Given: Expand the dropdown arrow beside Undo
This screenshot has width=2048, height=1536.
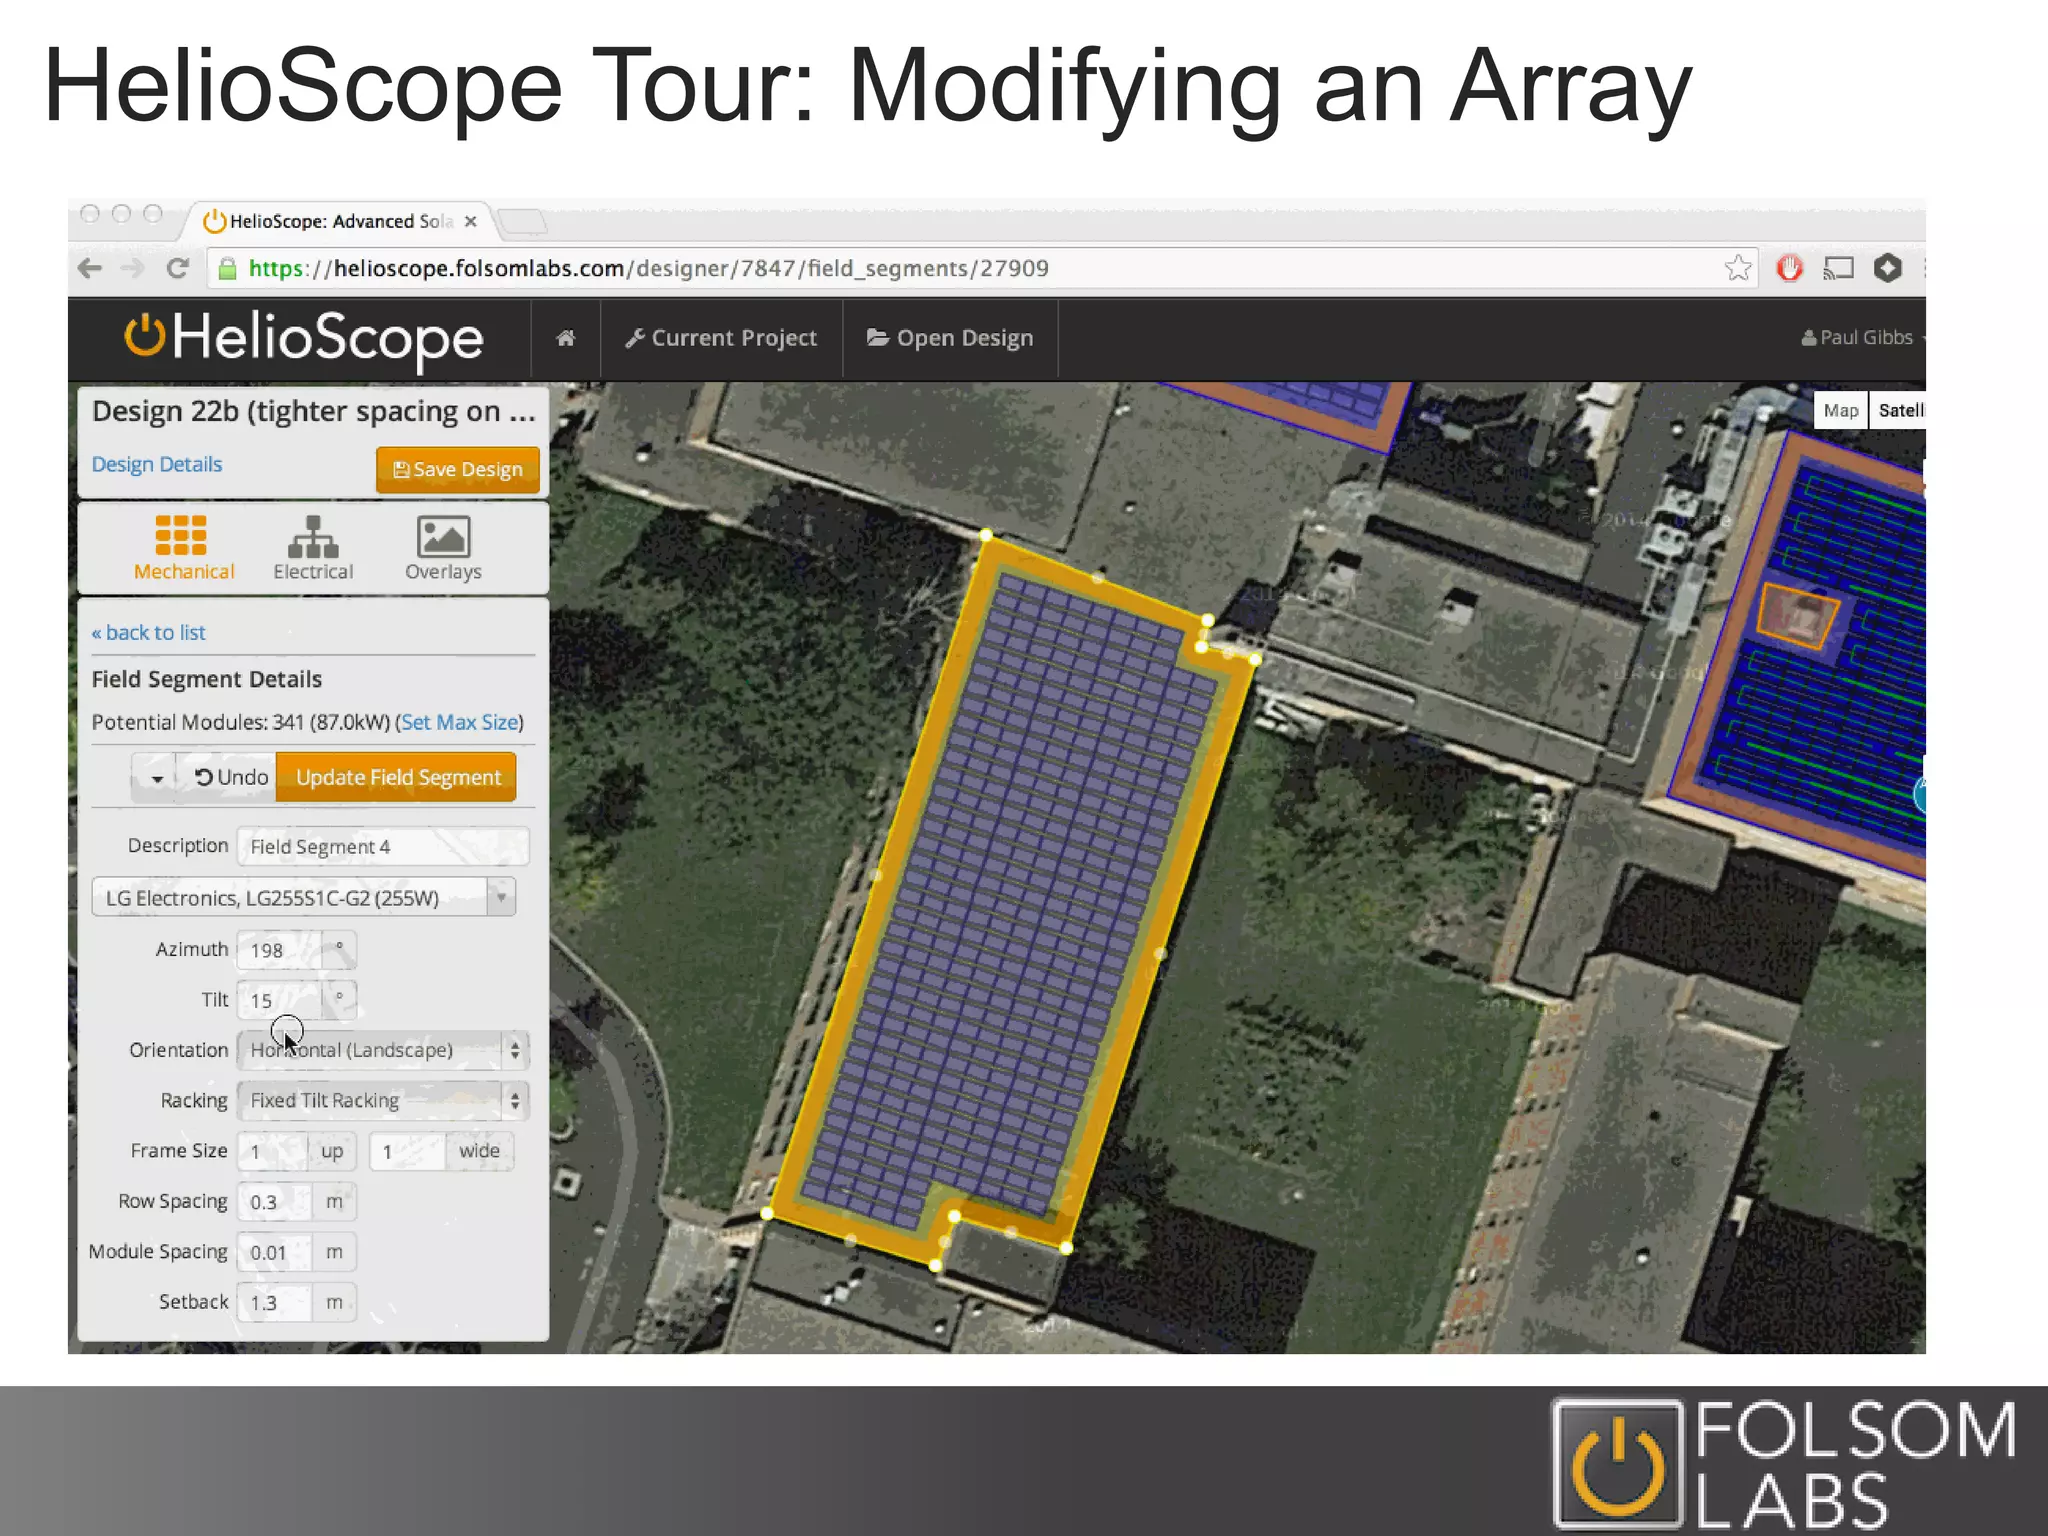Looking at the screenshot, I should [x=154, y=777].
